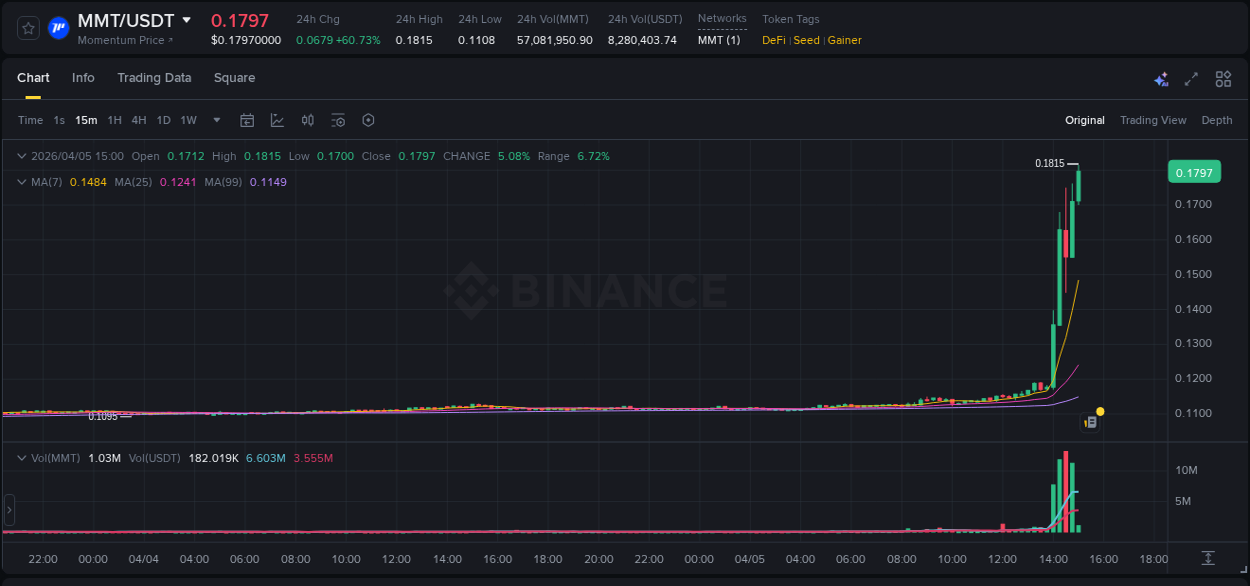This screenshot has width=1250, height=586.
Task: Switch chart to Trading View mode
Action: coord(1153,119)
